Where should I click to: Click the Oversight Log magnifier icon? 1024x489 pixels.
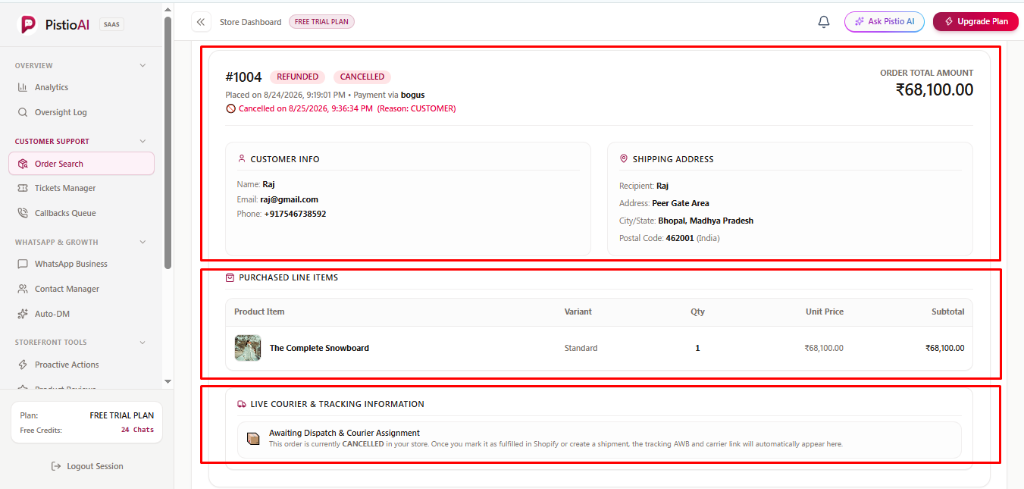(22, 112)
